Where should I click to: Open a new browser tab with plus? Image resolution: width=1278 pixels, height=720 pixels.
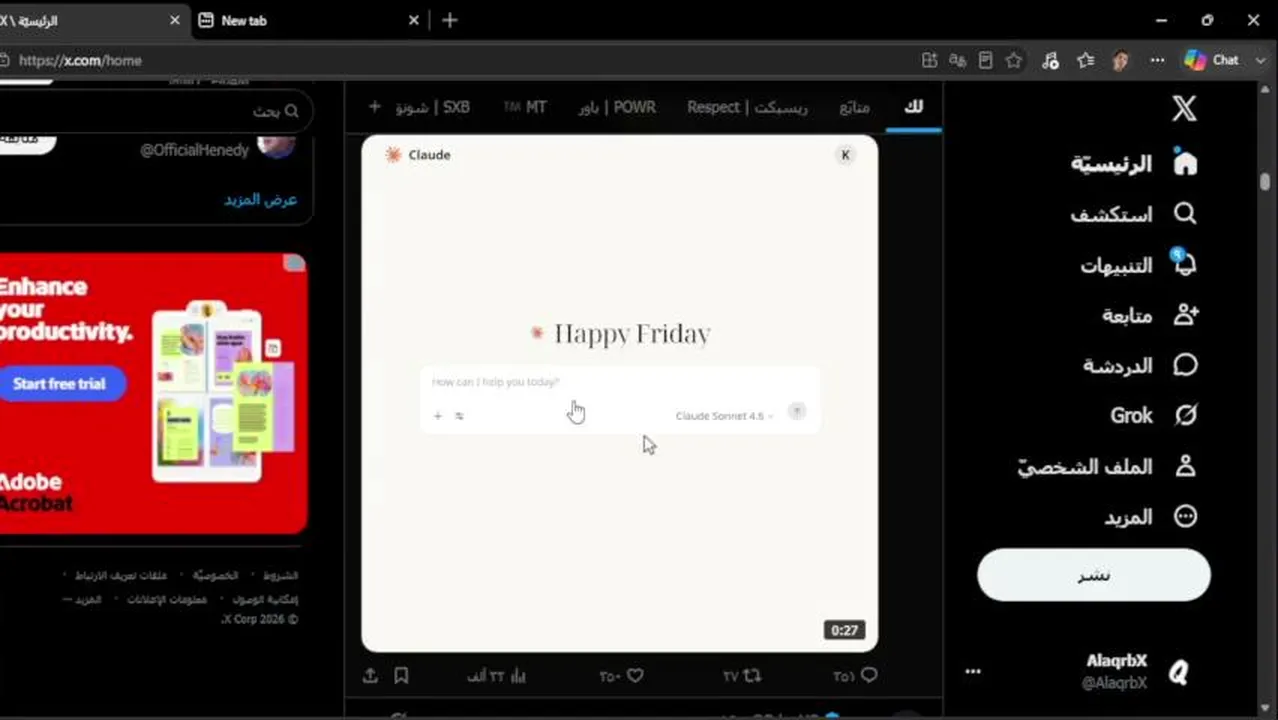pyautogui.click(x=450, y=20)
